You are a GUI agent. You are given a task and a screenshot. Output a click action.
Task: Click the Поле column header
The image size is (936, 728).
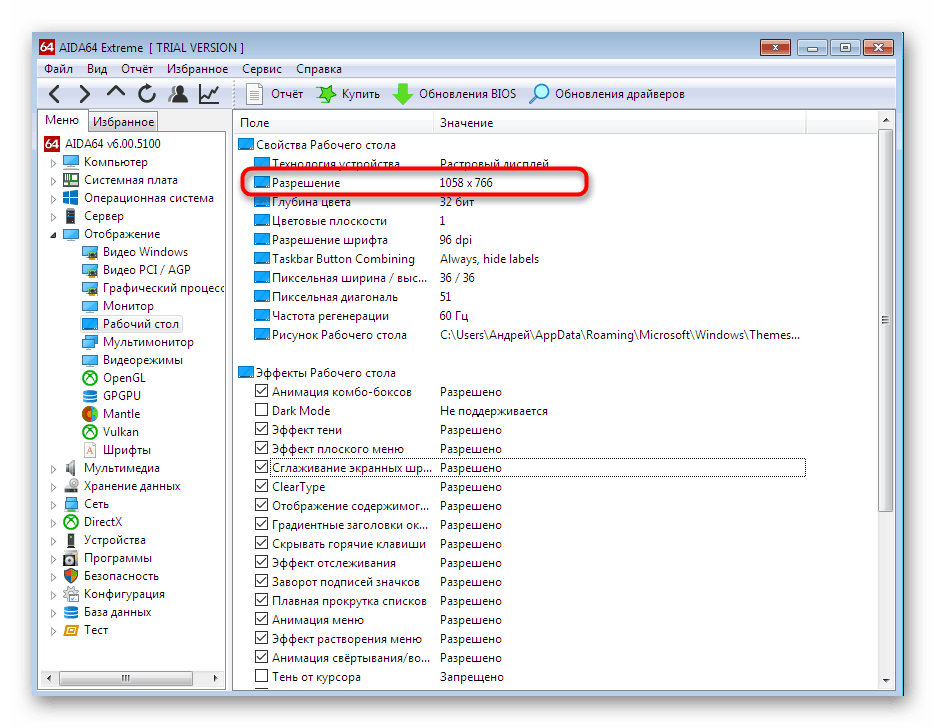click(333, 123)
